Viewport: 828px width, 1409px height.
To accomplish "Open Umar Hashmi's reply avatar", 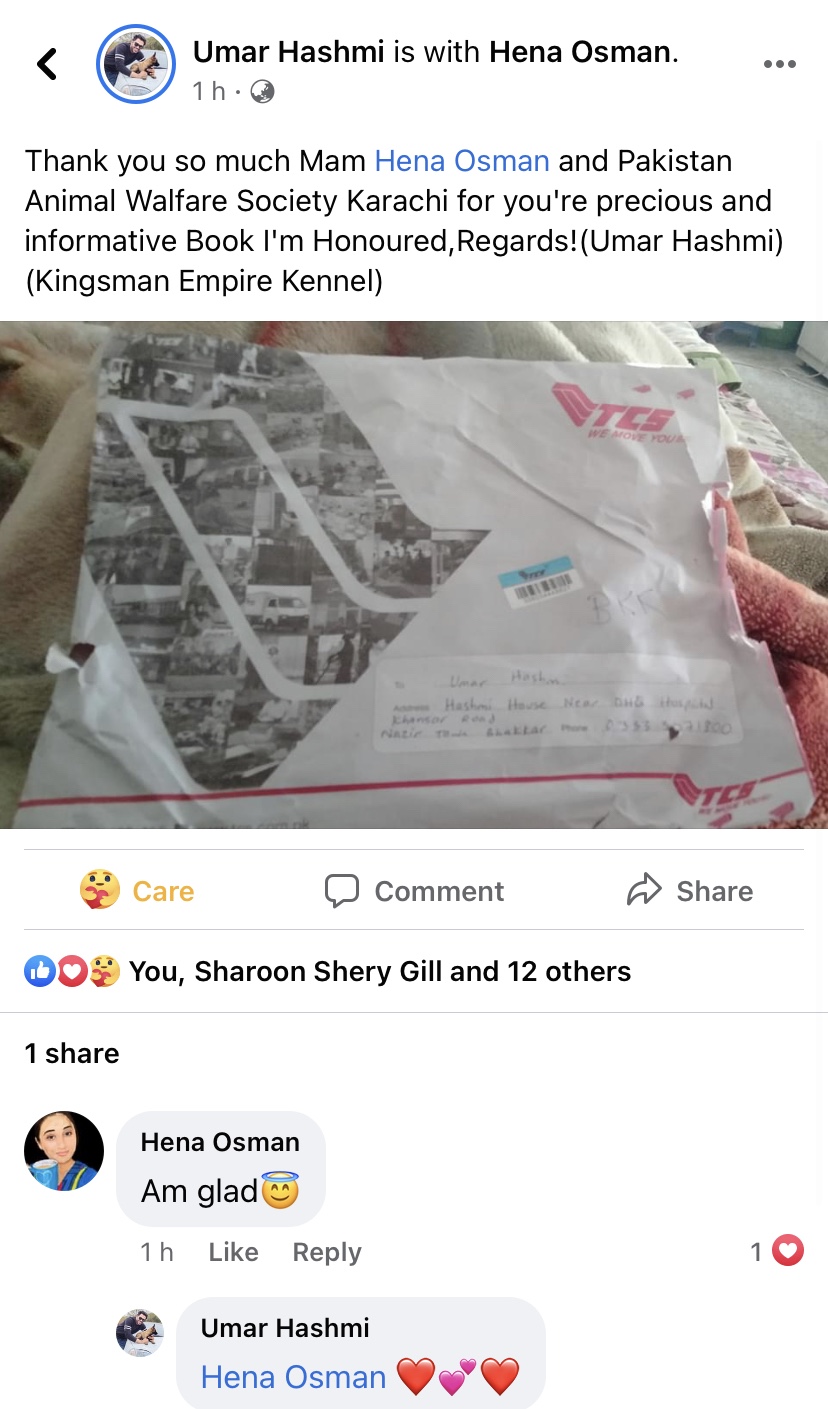I will coord(140,1333).
